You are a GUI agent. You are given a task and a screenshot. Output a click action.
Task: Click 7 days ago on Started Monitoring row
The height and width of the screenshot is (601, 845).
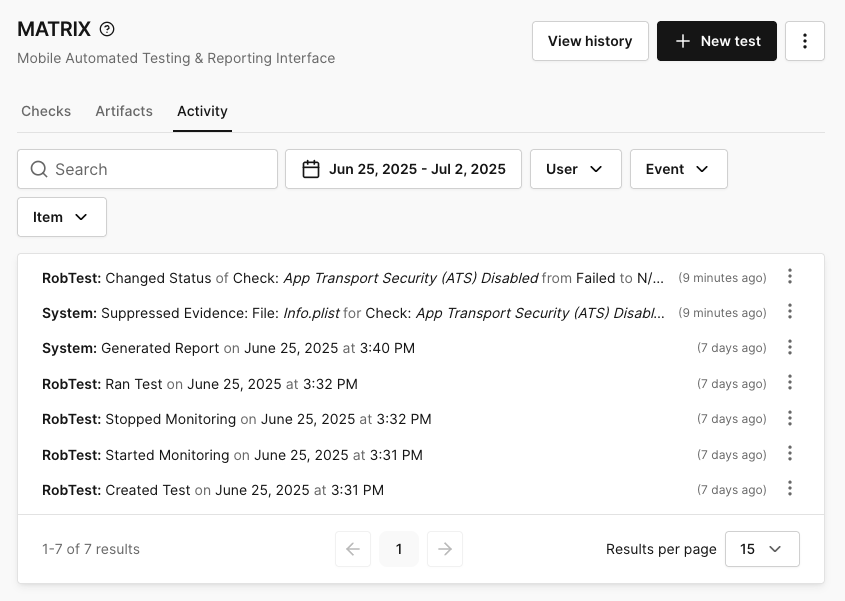click(x=731, y=455)
